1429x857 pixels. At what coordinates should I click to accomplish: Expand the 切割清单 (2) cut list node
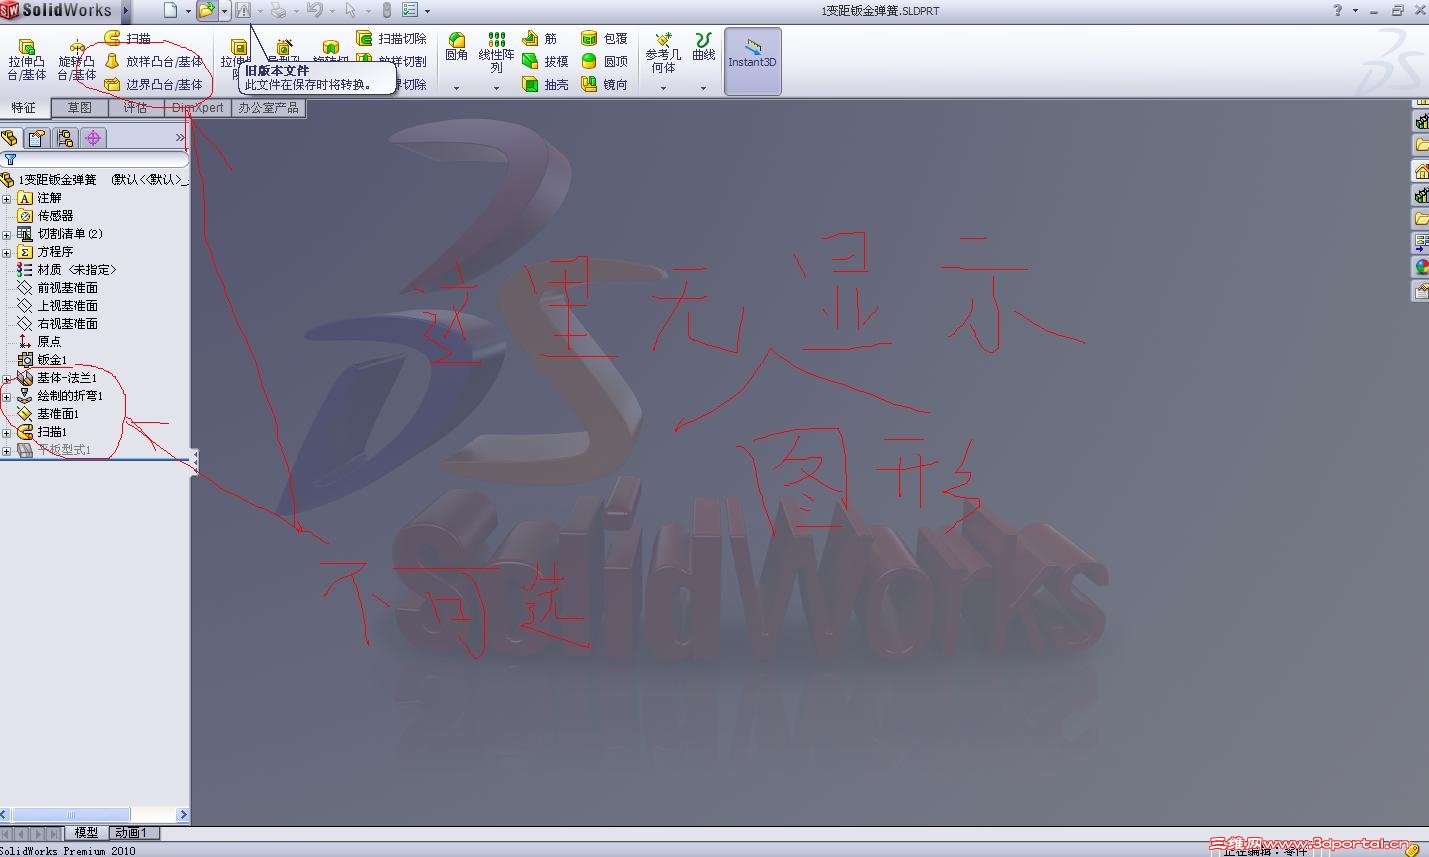click(6, 234)
